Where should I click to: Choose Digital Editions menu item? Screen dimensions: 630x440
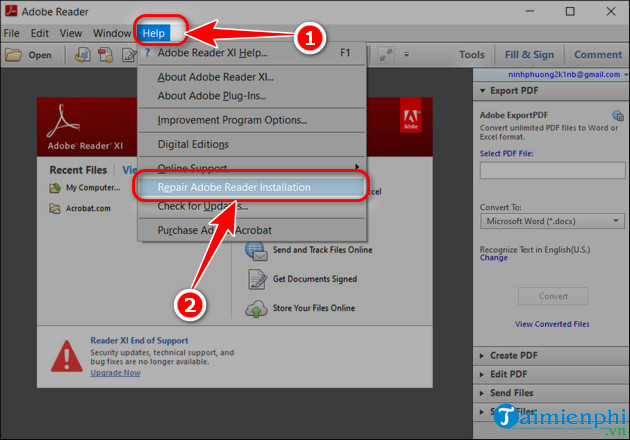pyautogui.click(x=252, y=144)
